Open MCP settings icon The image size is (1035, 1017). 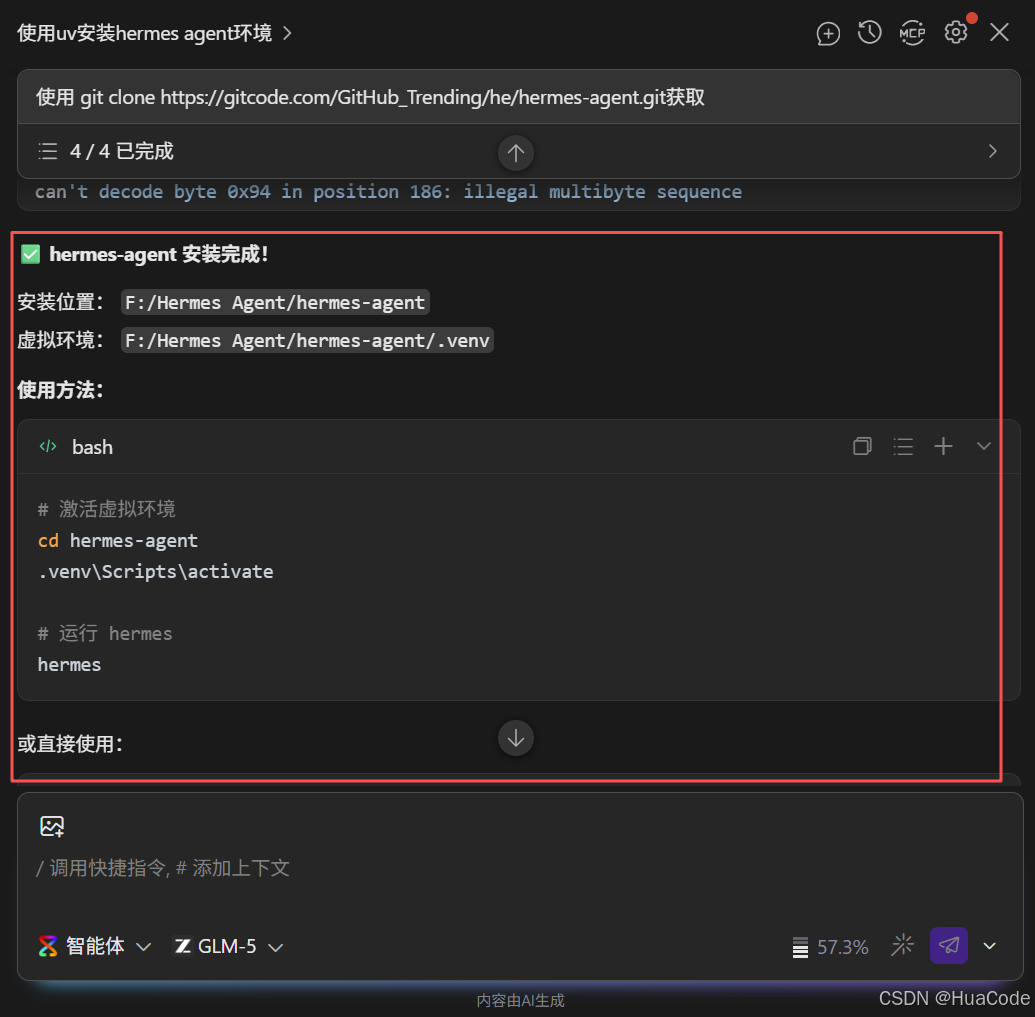[912, 32]
